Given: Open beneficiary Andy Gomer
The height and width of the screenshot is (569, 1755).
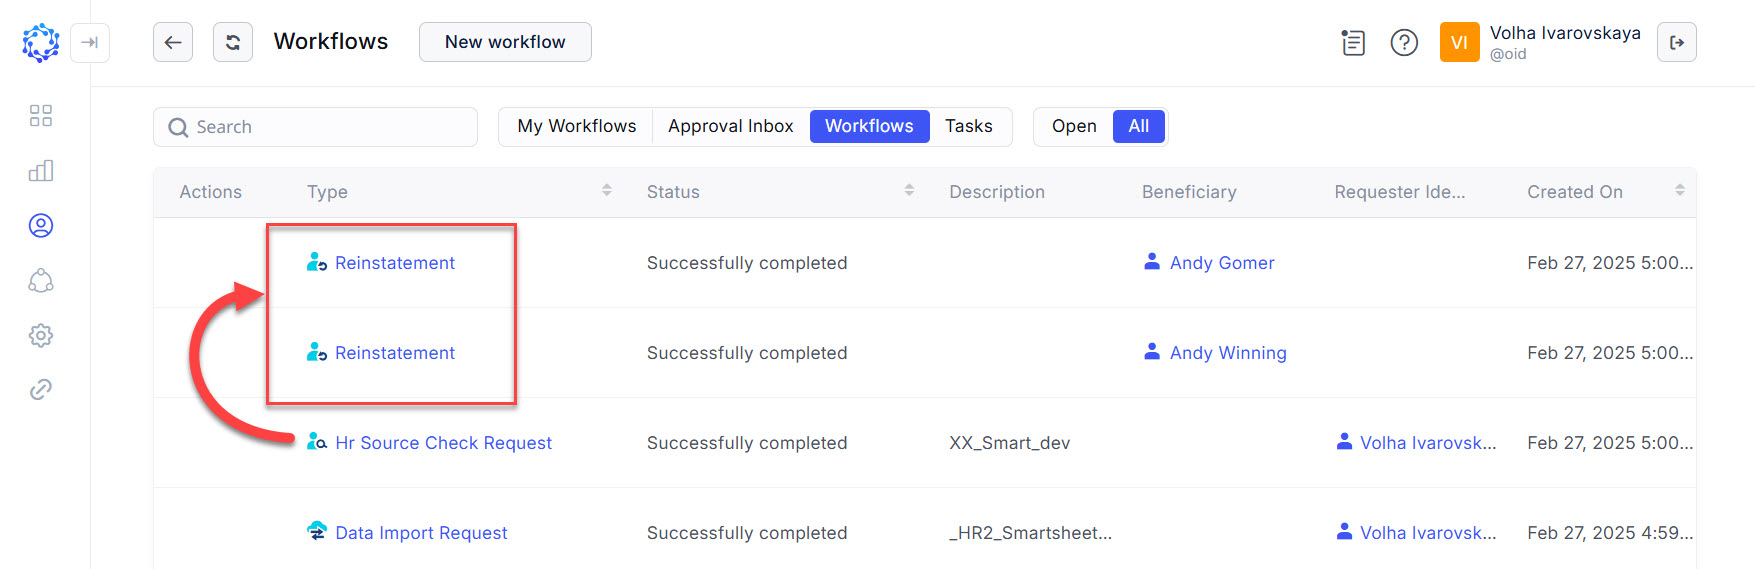Looking at the screenshot, I should coord(1222,263).
